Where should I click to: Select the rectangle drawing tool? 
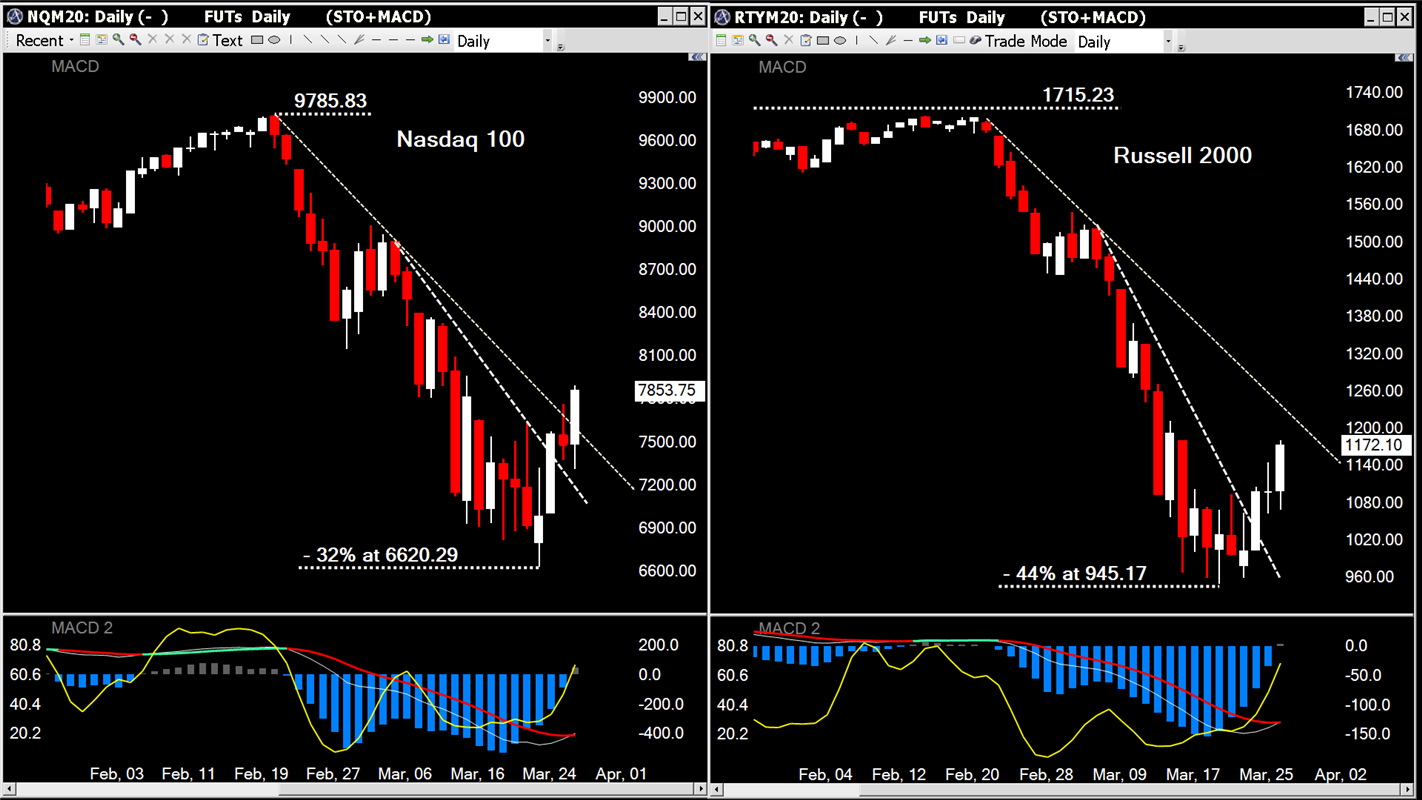256,40
